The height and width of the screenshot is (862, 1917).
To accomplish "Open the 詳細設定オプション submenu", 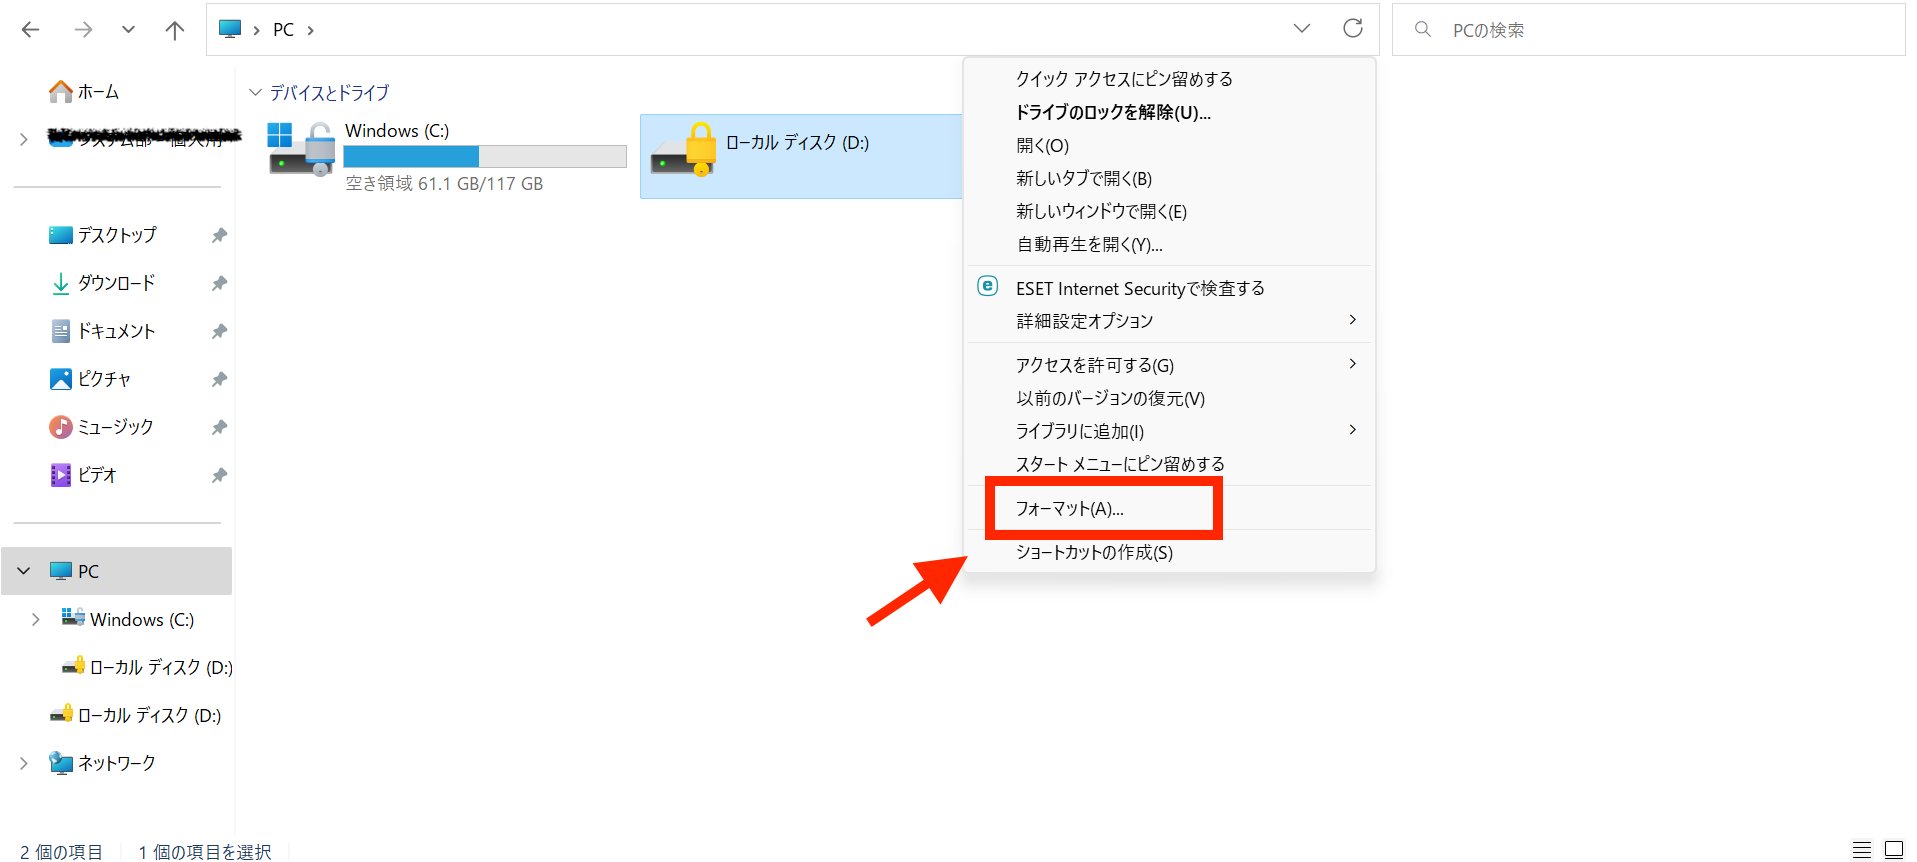I will click(1170, 321).
